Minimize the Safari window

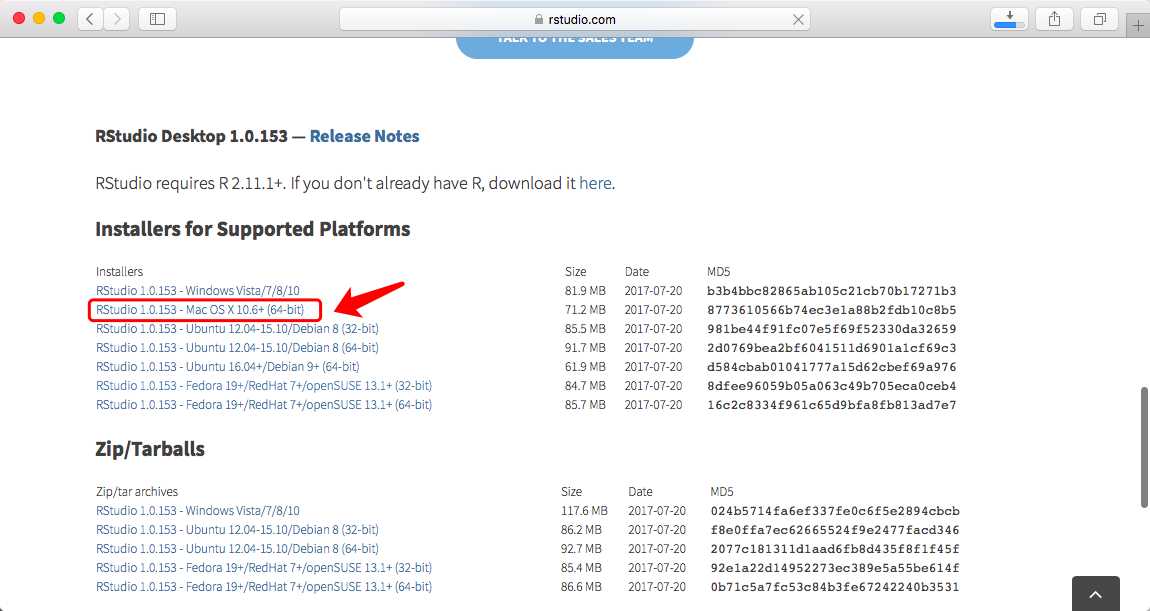tap(39, 18)
